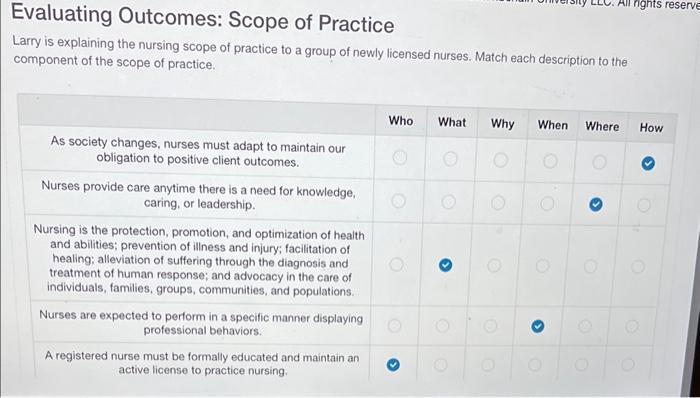700x398 pixels.
Task: Select When for the society changes statement
Action: pos(550,161)
